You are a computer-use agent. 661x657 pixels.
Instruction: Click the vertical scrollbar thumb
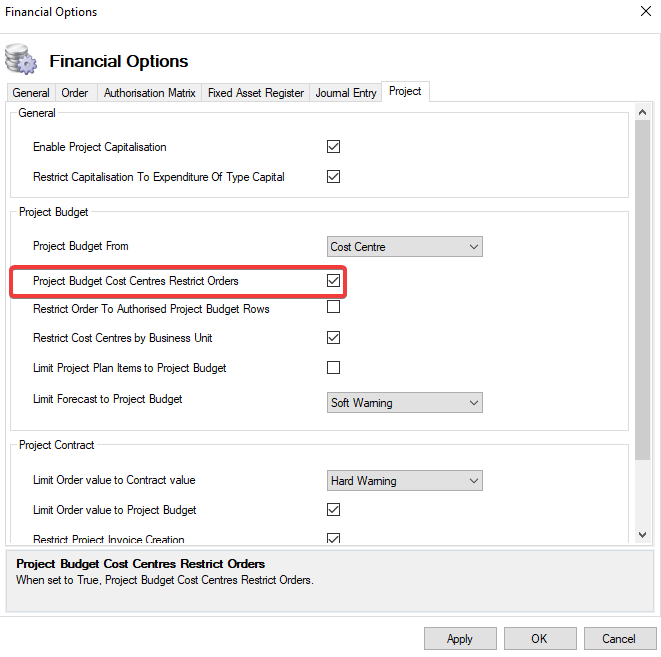pos(643,290)
